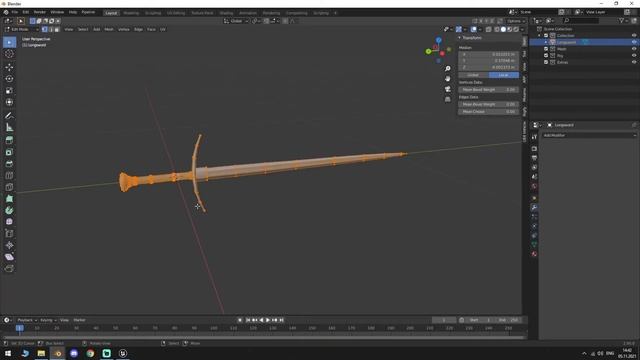Open the Playback dropdown in timeline

(27, 320)
